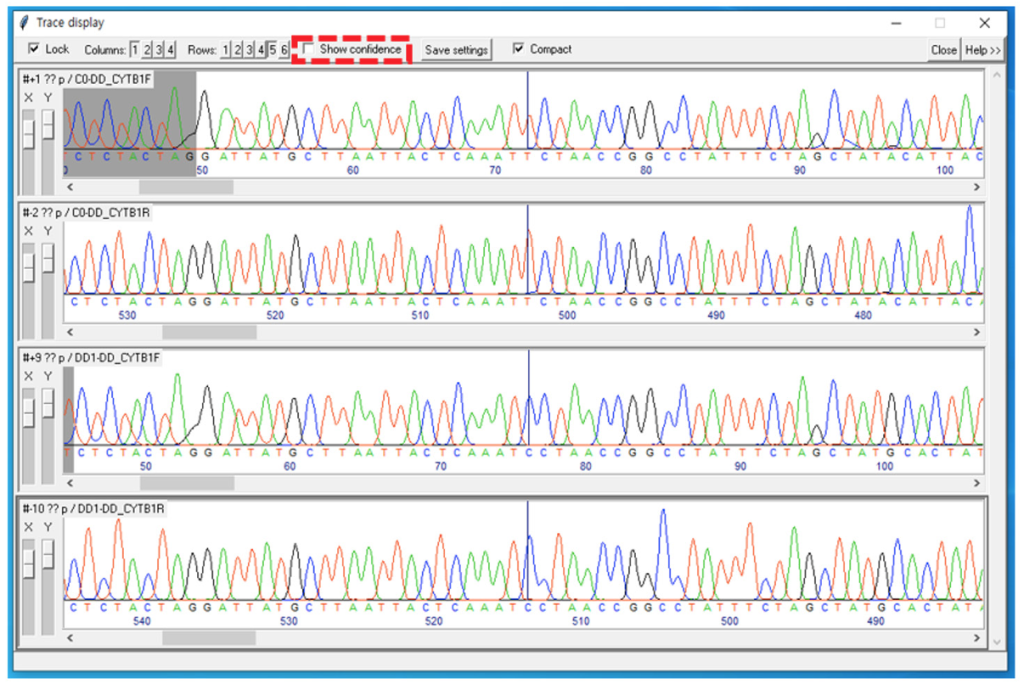This screenshot has height=684, width=1024.
Task: Select the DD1-DD_CYTB1F trace header label
Action: point(92,357)
